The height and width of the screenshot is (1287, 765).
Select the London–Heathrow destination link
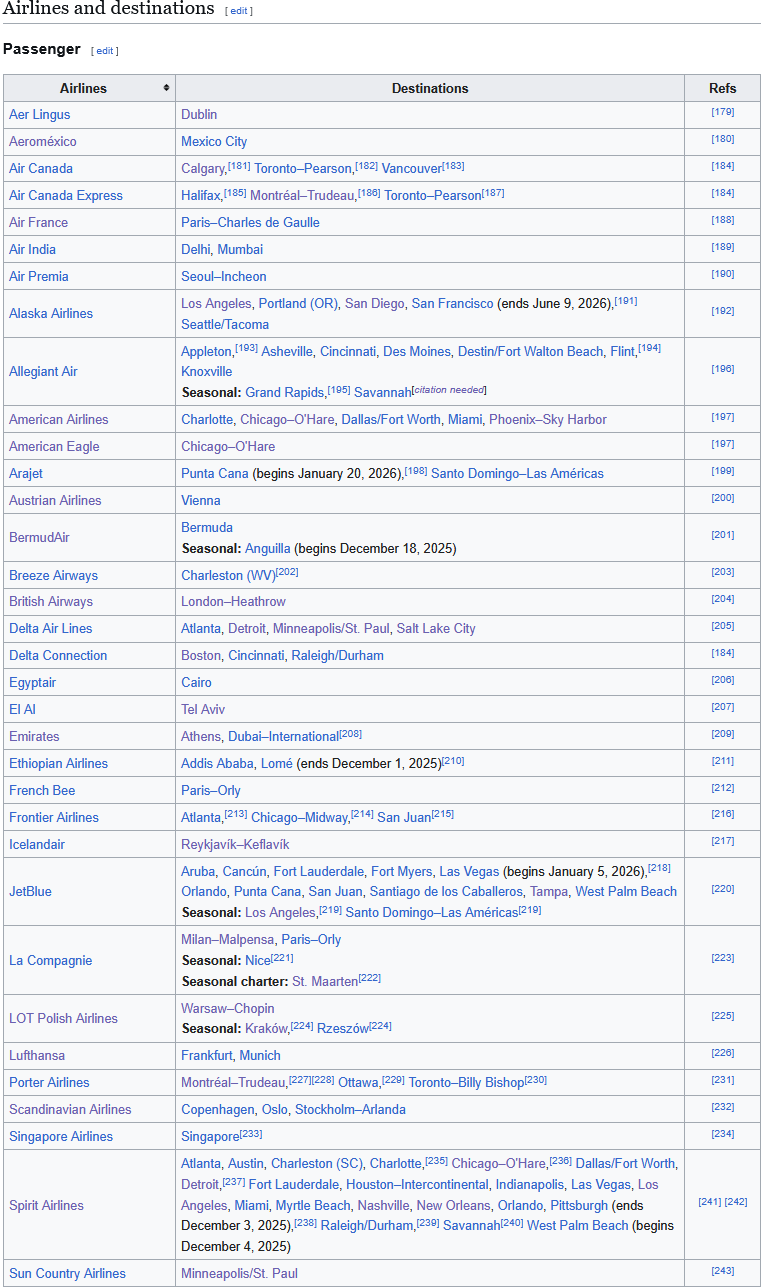233,602
